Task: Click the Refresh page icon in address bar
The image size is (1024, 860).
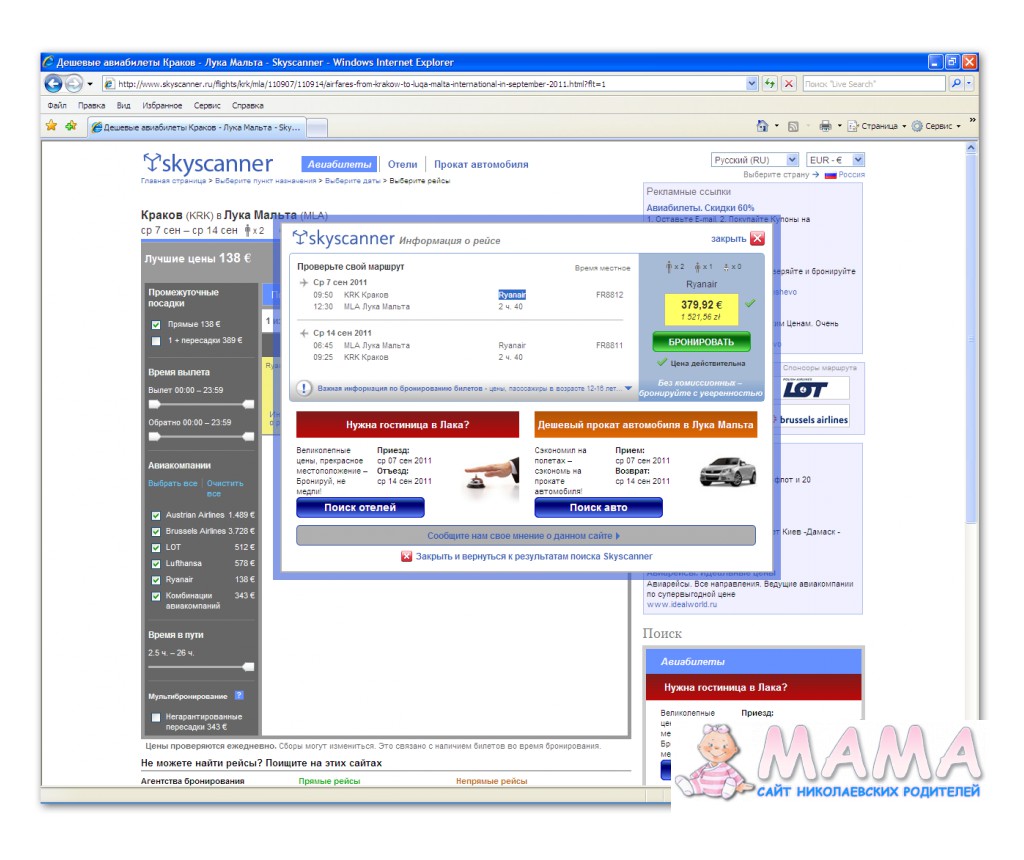Action: [x=770, y=84]
